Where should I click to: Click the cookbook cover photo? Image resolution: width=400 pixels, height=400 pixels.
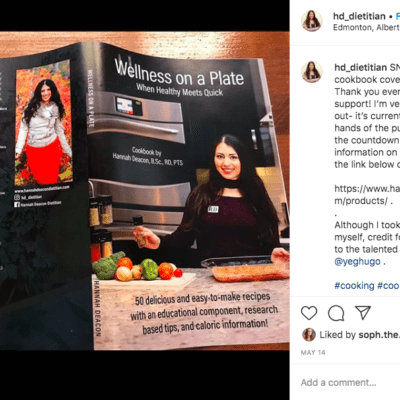coord(145,191)
